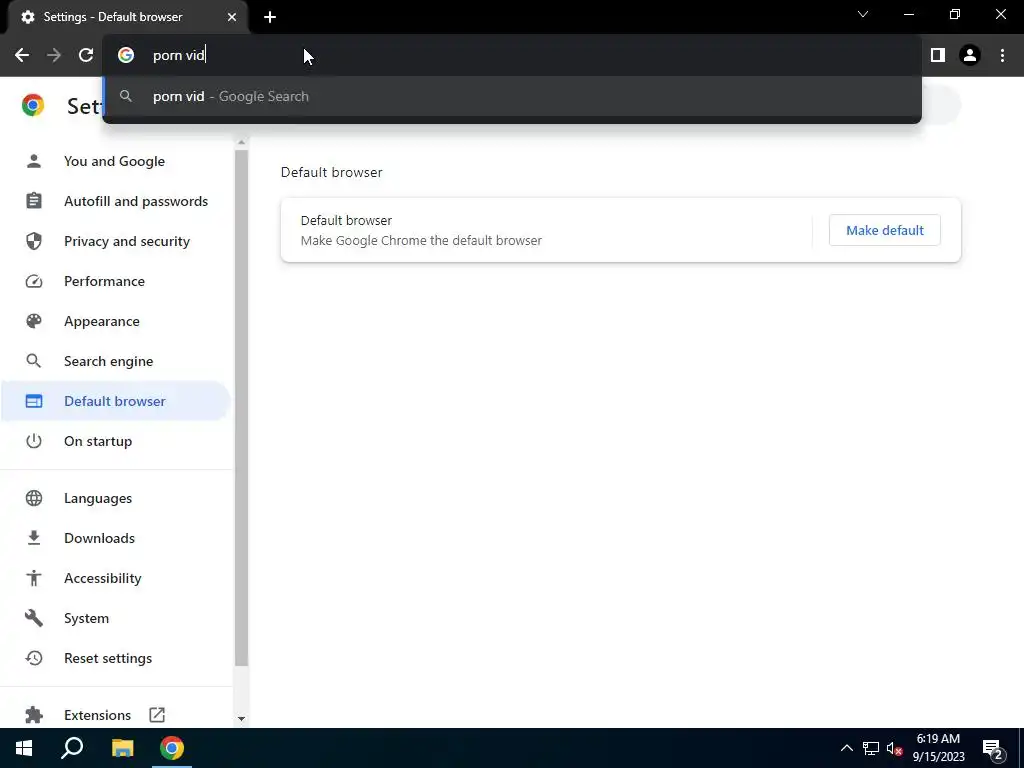Open Appearance settings

tap(102, 321)
